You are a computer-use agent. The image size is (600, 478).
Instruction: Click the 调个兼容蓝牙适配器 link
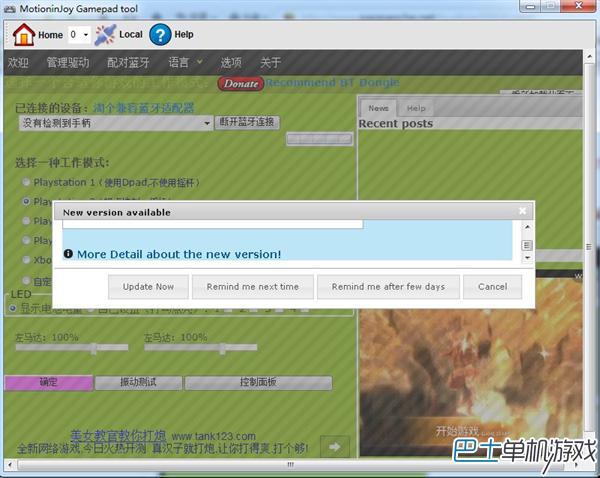143,108
